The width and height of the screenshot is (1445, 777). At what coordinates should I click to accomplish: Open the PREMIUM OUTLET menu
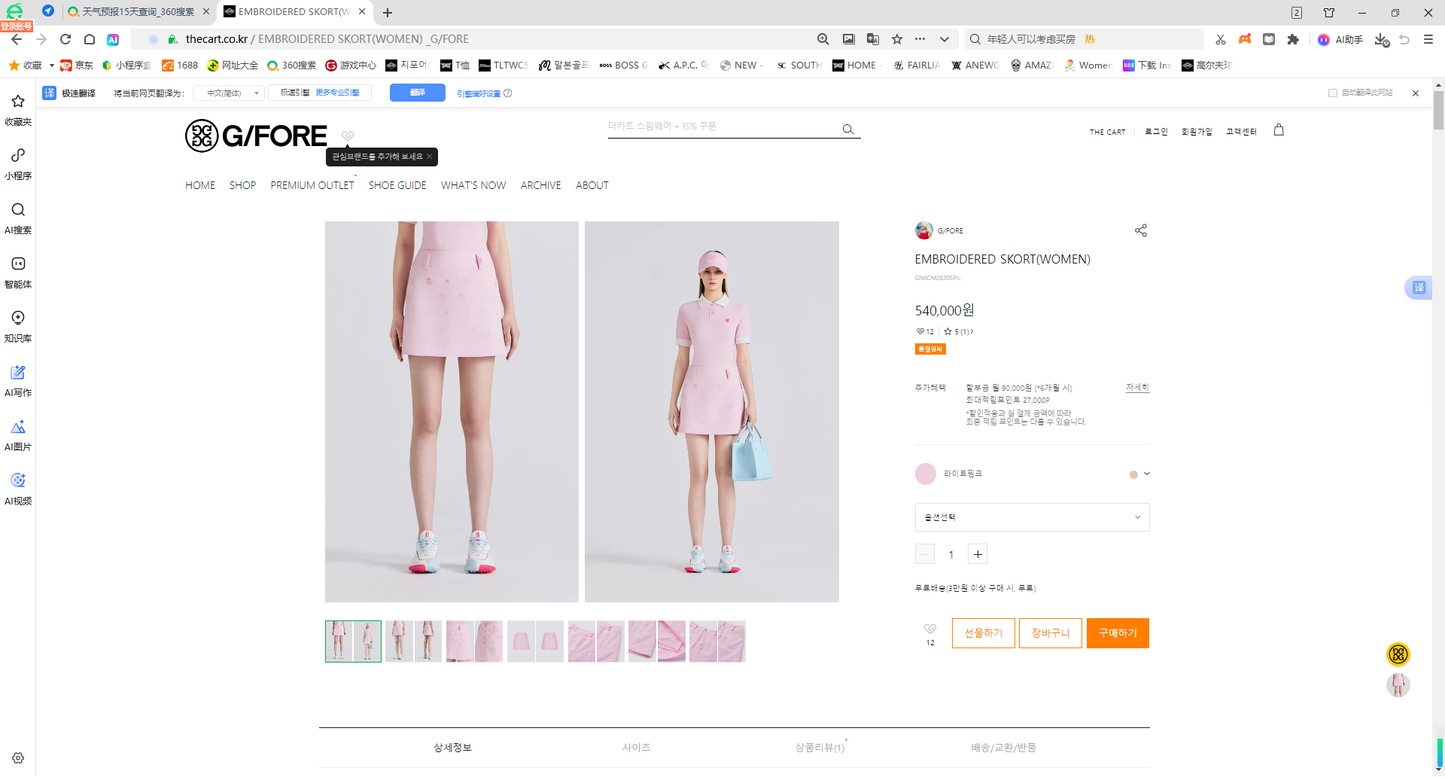312,185
